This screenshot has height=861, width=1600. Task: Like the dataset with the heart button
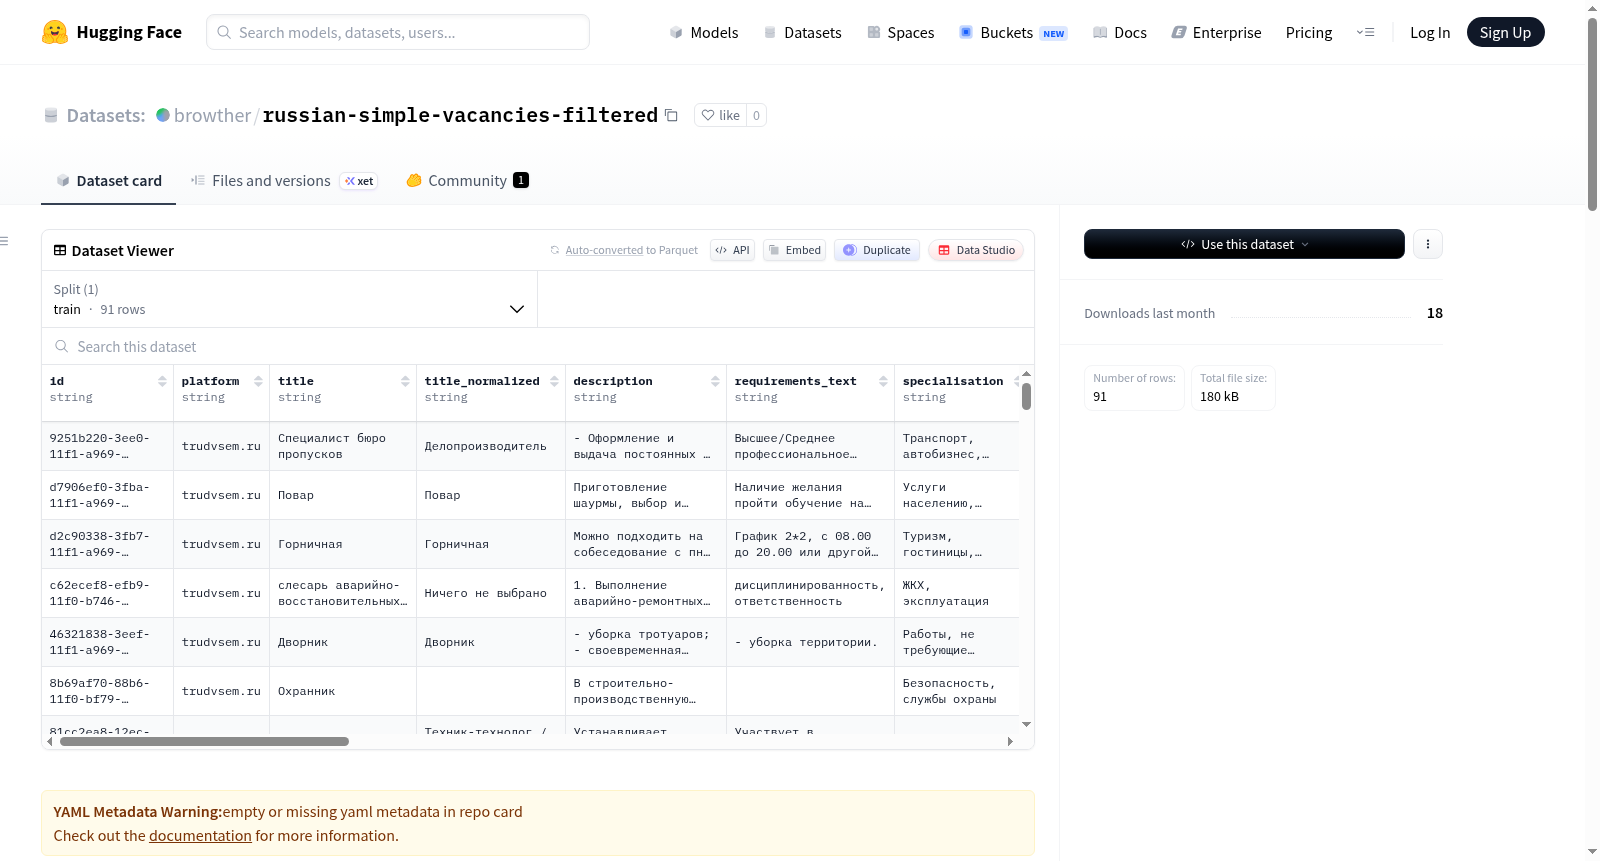(720, 115)
